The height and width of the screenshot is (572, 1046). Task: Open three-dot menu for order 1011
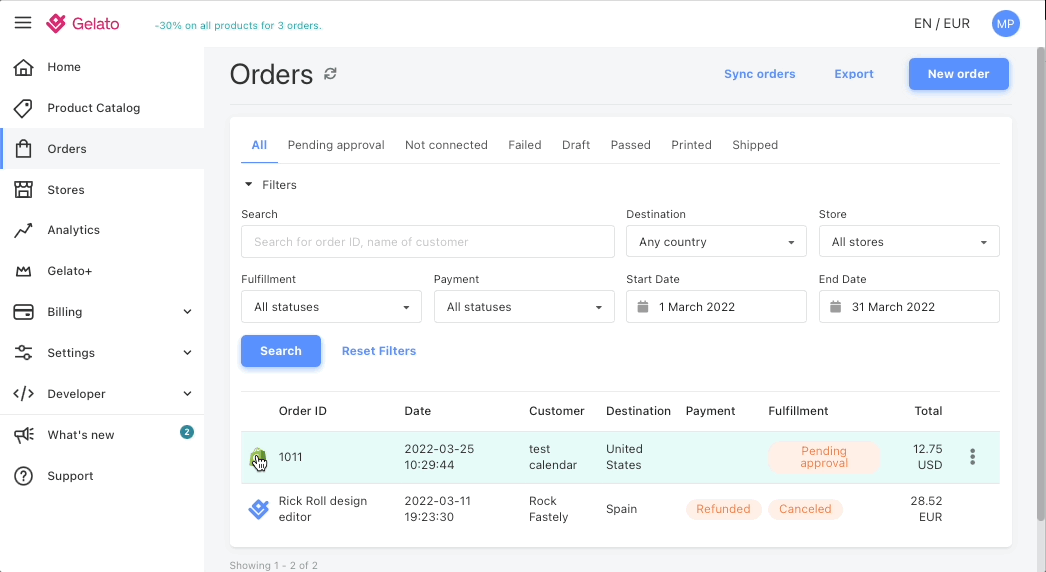tap(973, 457)
